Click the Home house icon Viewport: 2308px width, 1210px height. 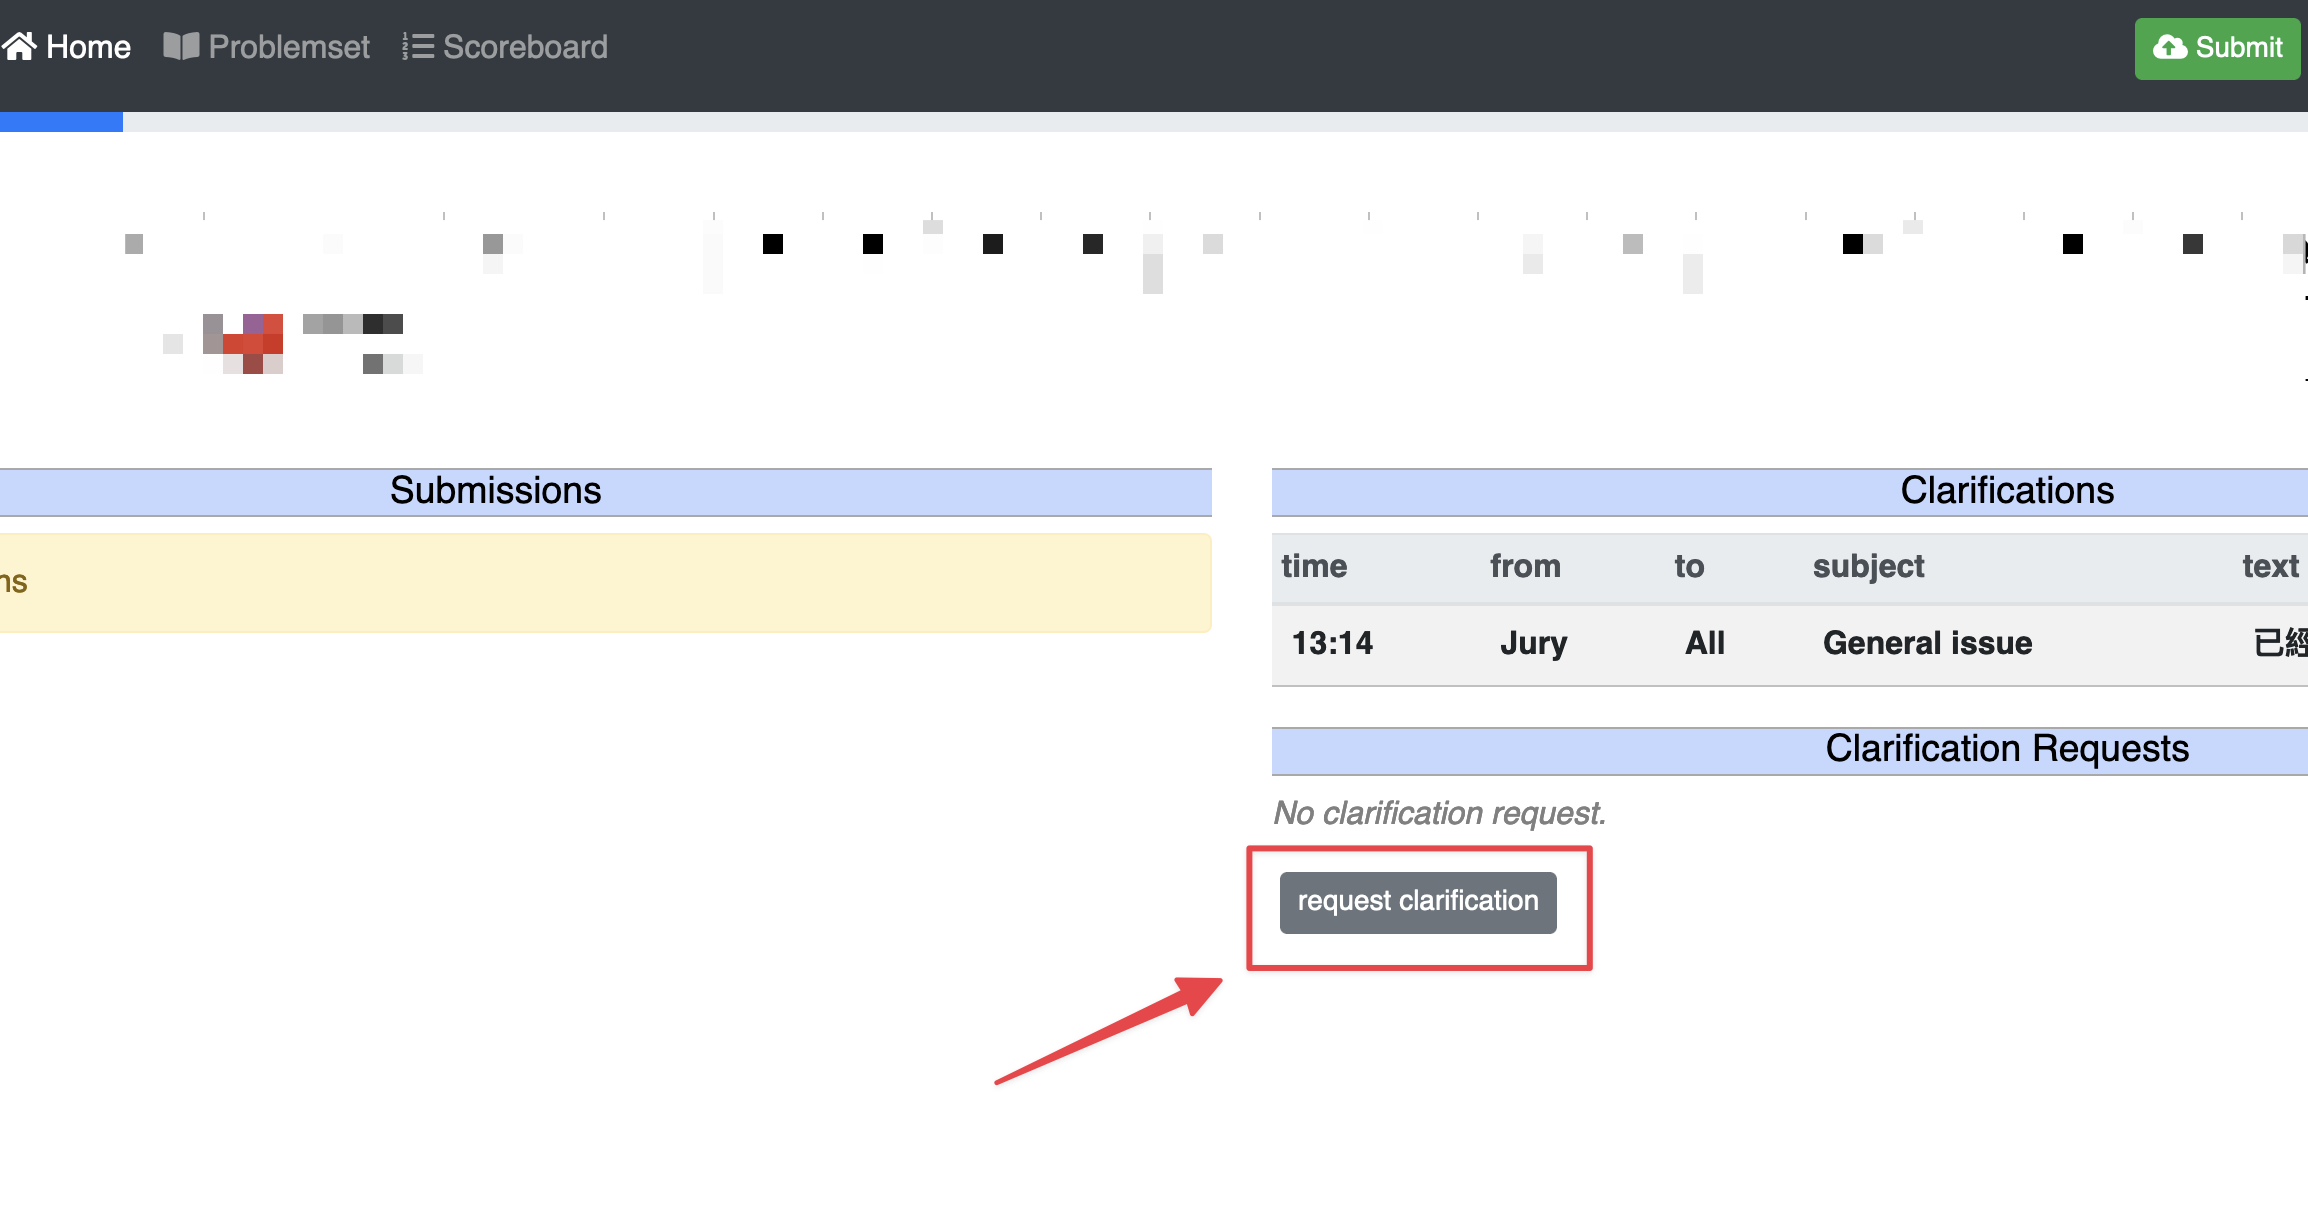click(x=19, y=46)
